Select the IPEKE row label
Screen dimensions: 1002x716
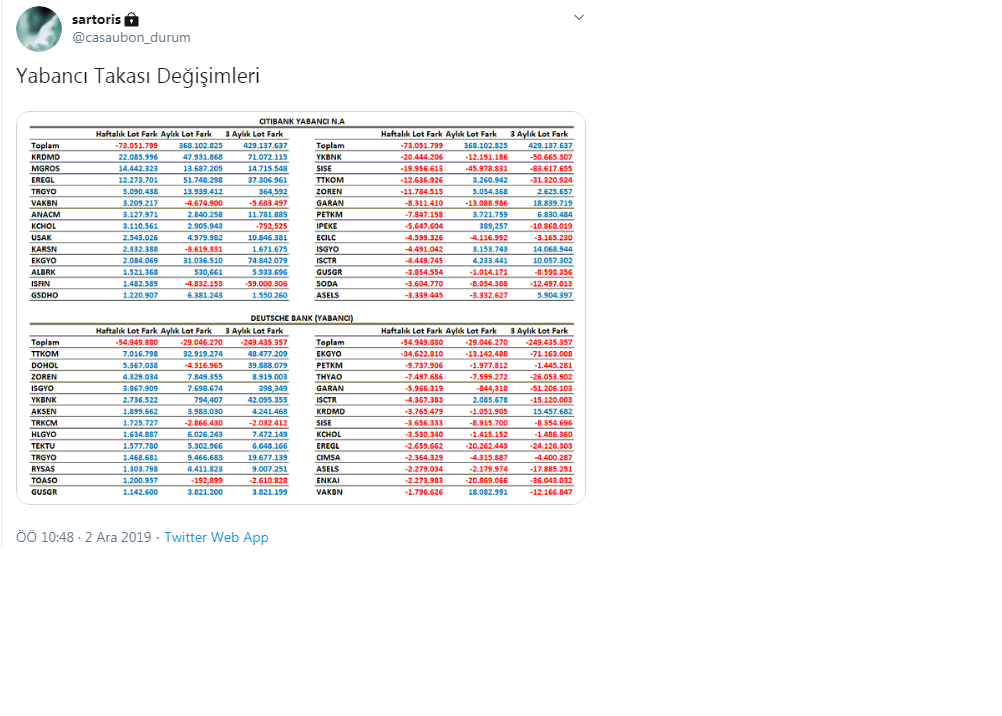click(x=327, y=226)
